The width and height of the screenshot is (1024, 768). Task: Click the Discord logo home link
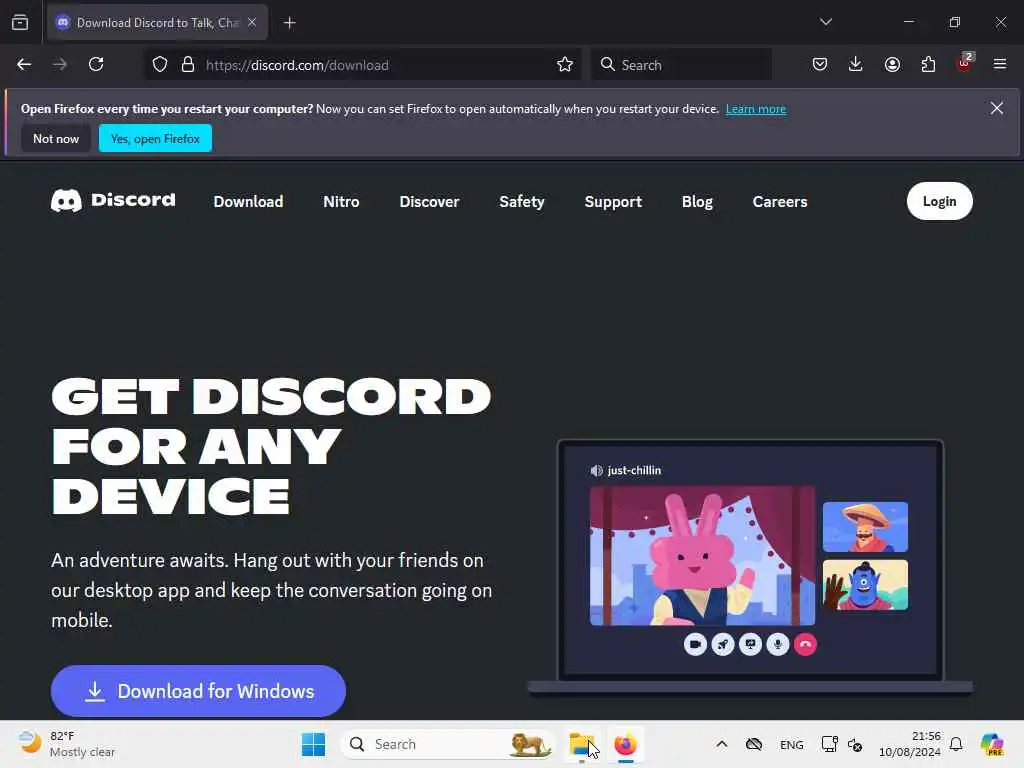113,200
